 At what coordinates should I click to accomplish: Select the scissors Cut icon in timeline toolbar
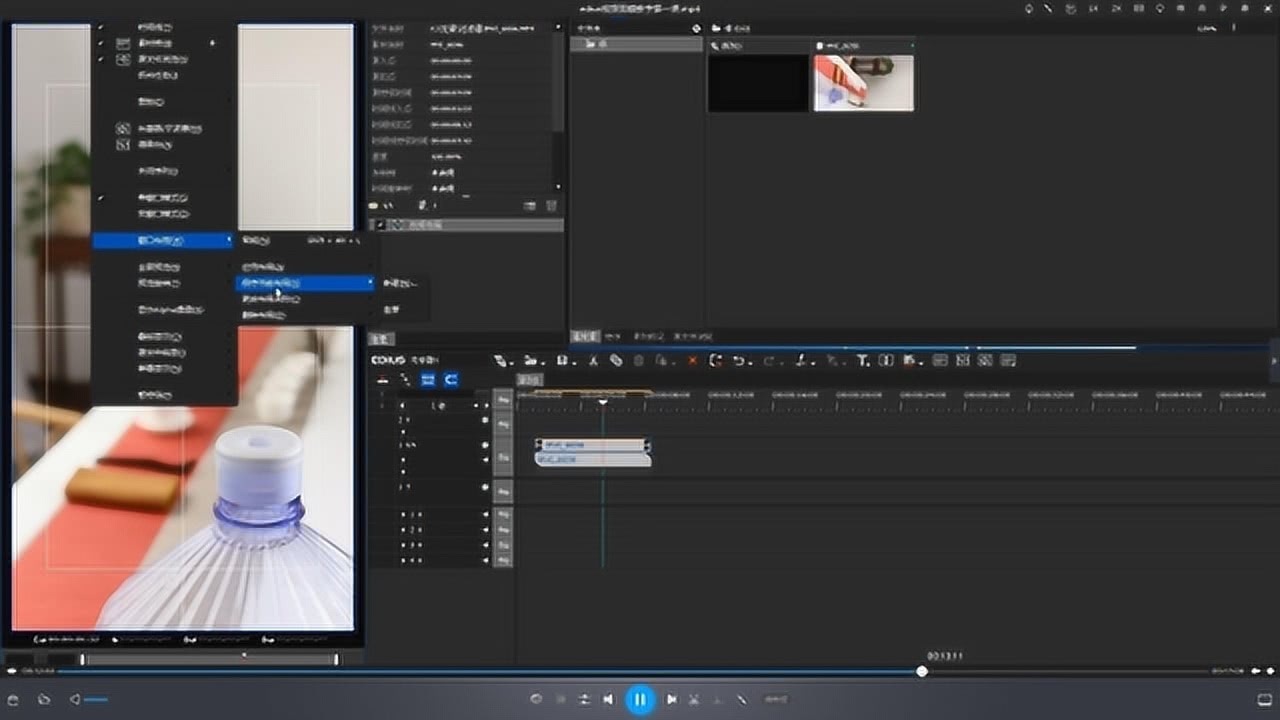tap(593, 360)
